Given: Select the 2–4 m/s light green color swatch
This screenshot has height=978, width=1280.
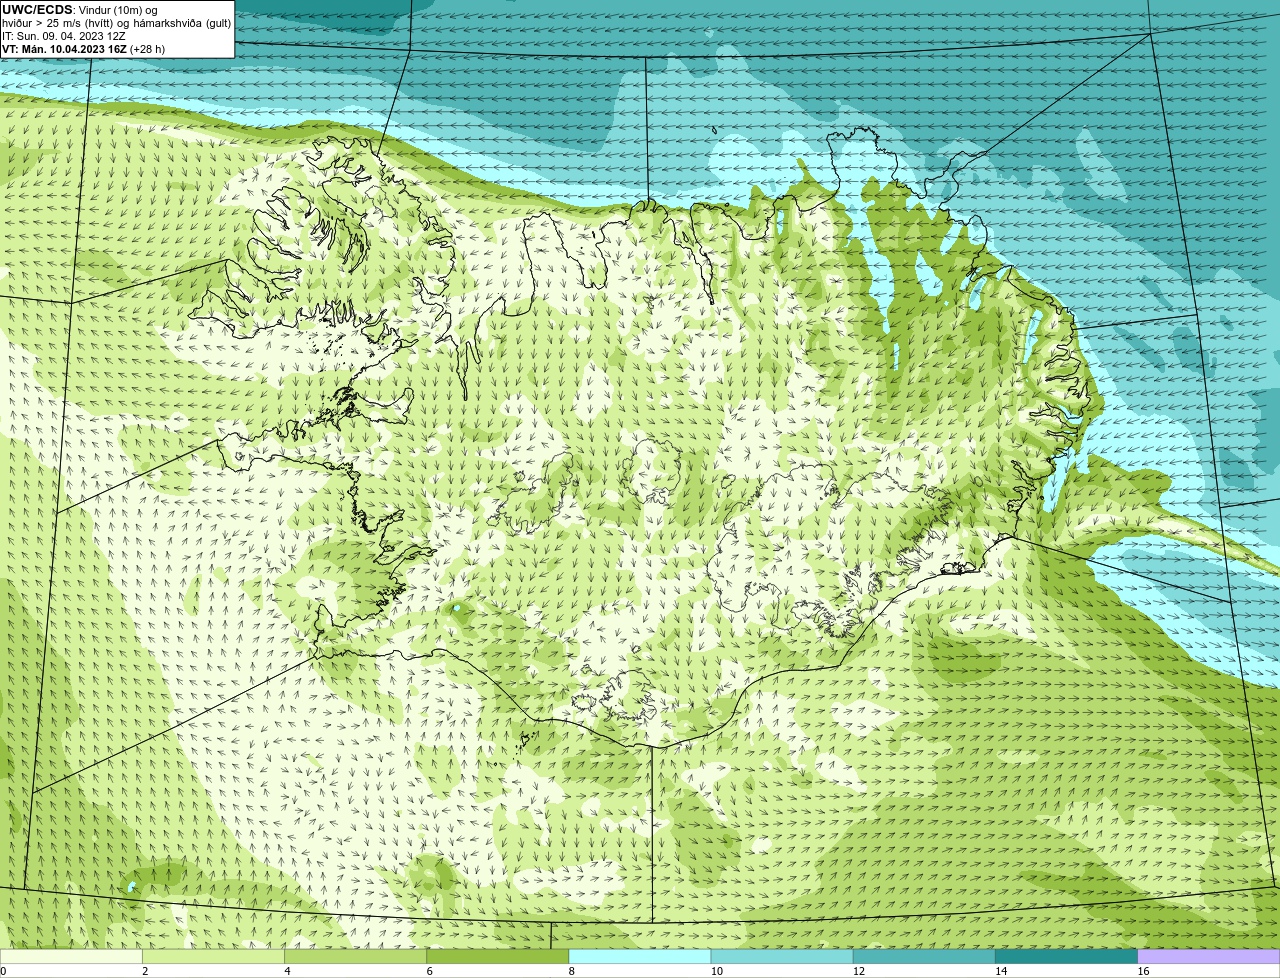Looking at the screenshot, I should click(213, 956).
